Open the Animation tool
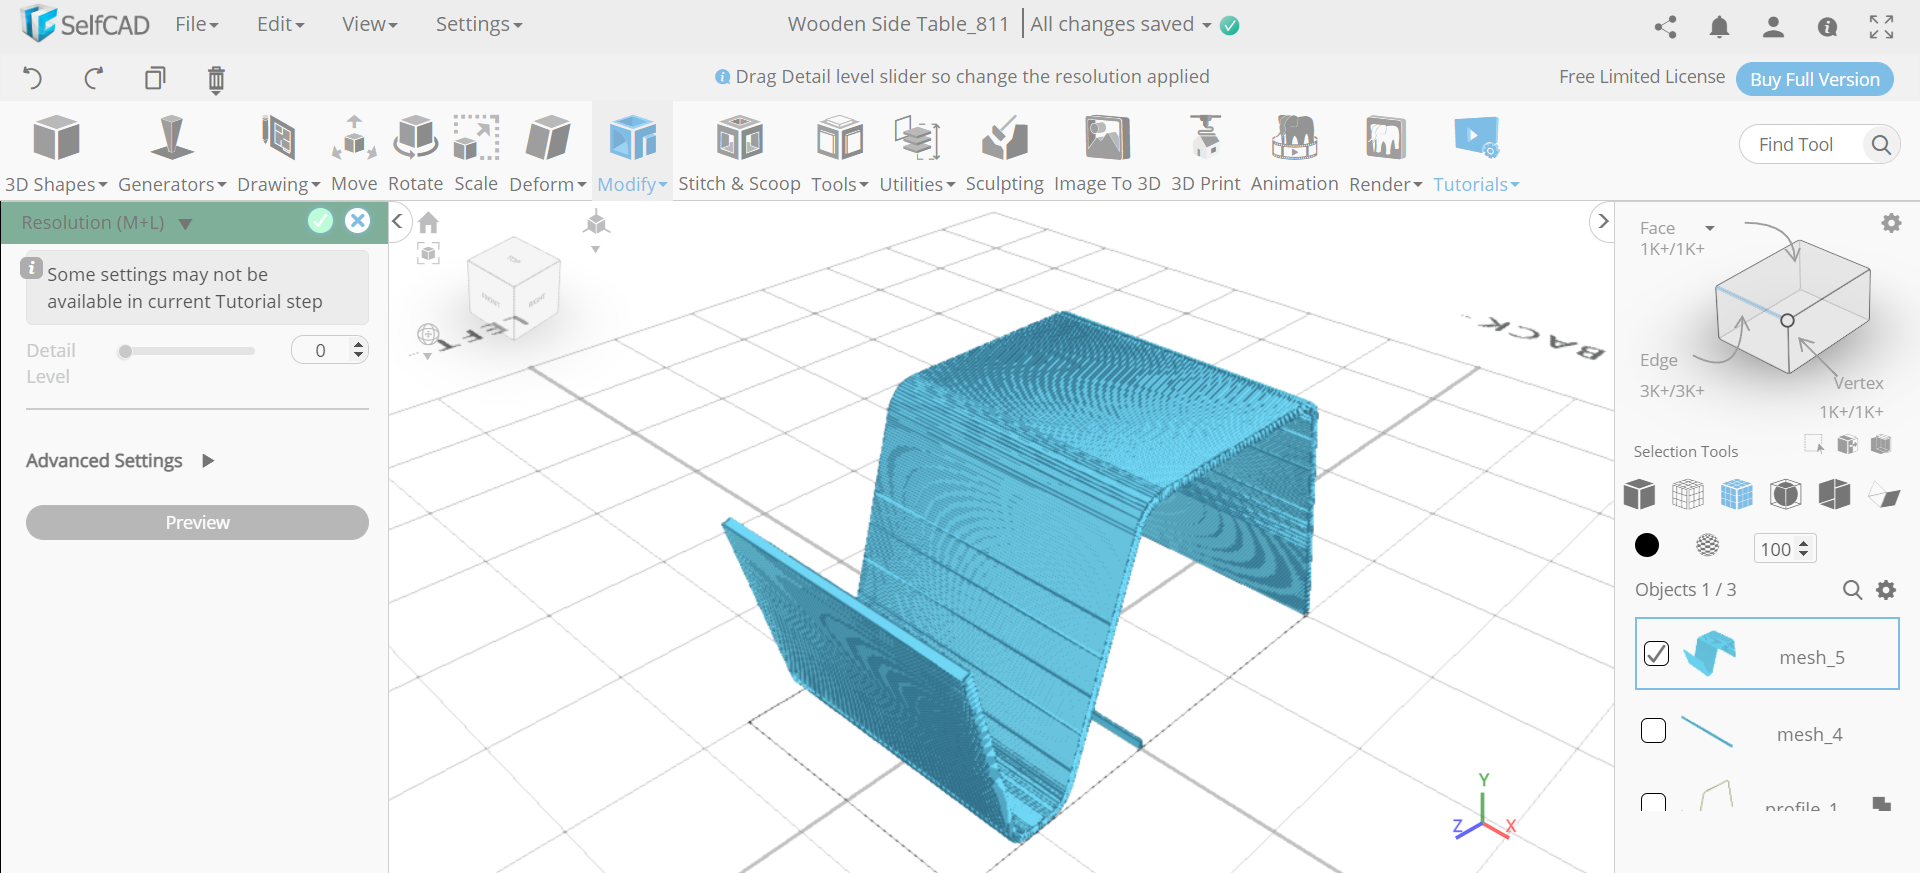The height and width of the screenshot is (873, 1920). [1294, 153]
